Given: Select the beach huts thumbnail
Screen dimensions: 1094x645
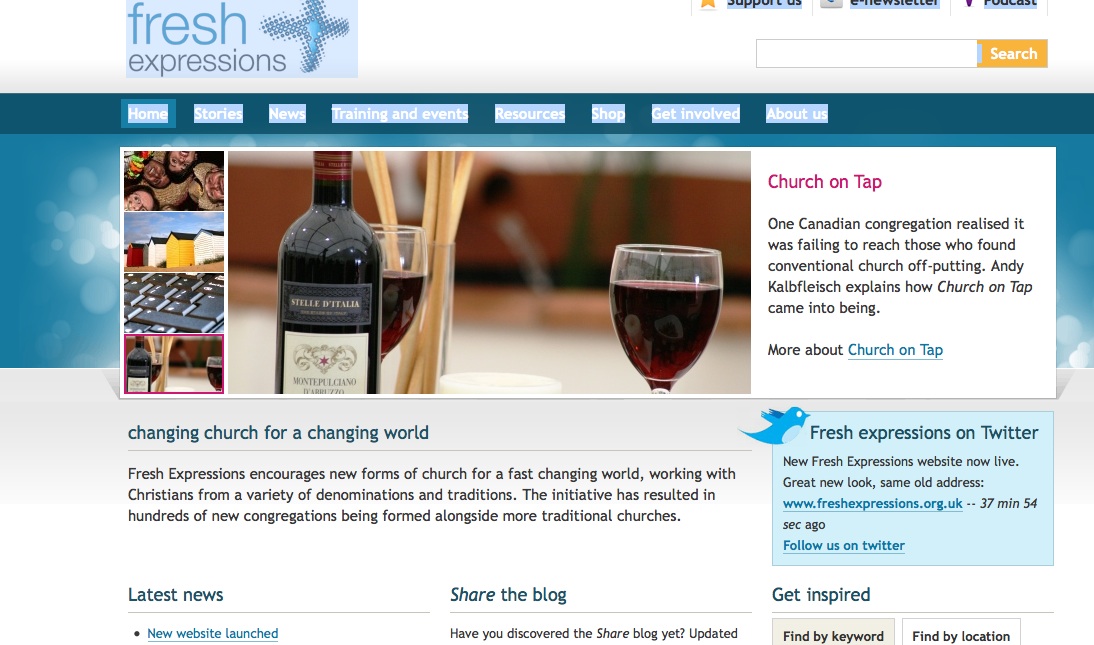Looking at the screenshot, I should coord(174,242).
